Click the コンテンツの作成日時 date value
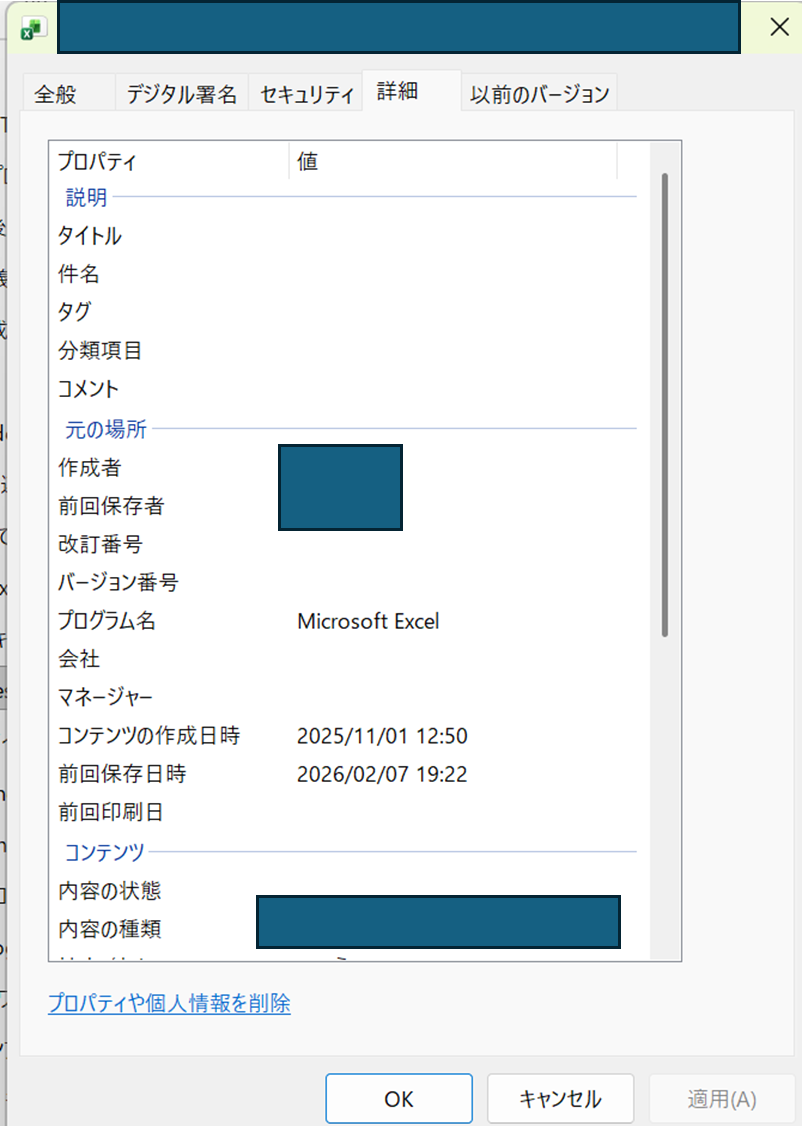The width and height of the screenshot is (802, 1126). tap(382, 737)
